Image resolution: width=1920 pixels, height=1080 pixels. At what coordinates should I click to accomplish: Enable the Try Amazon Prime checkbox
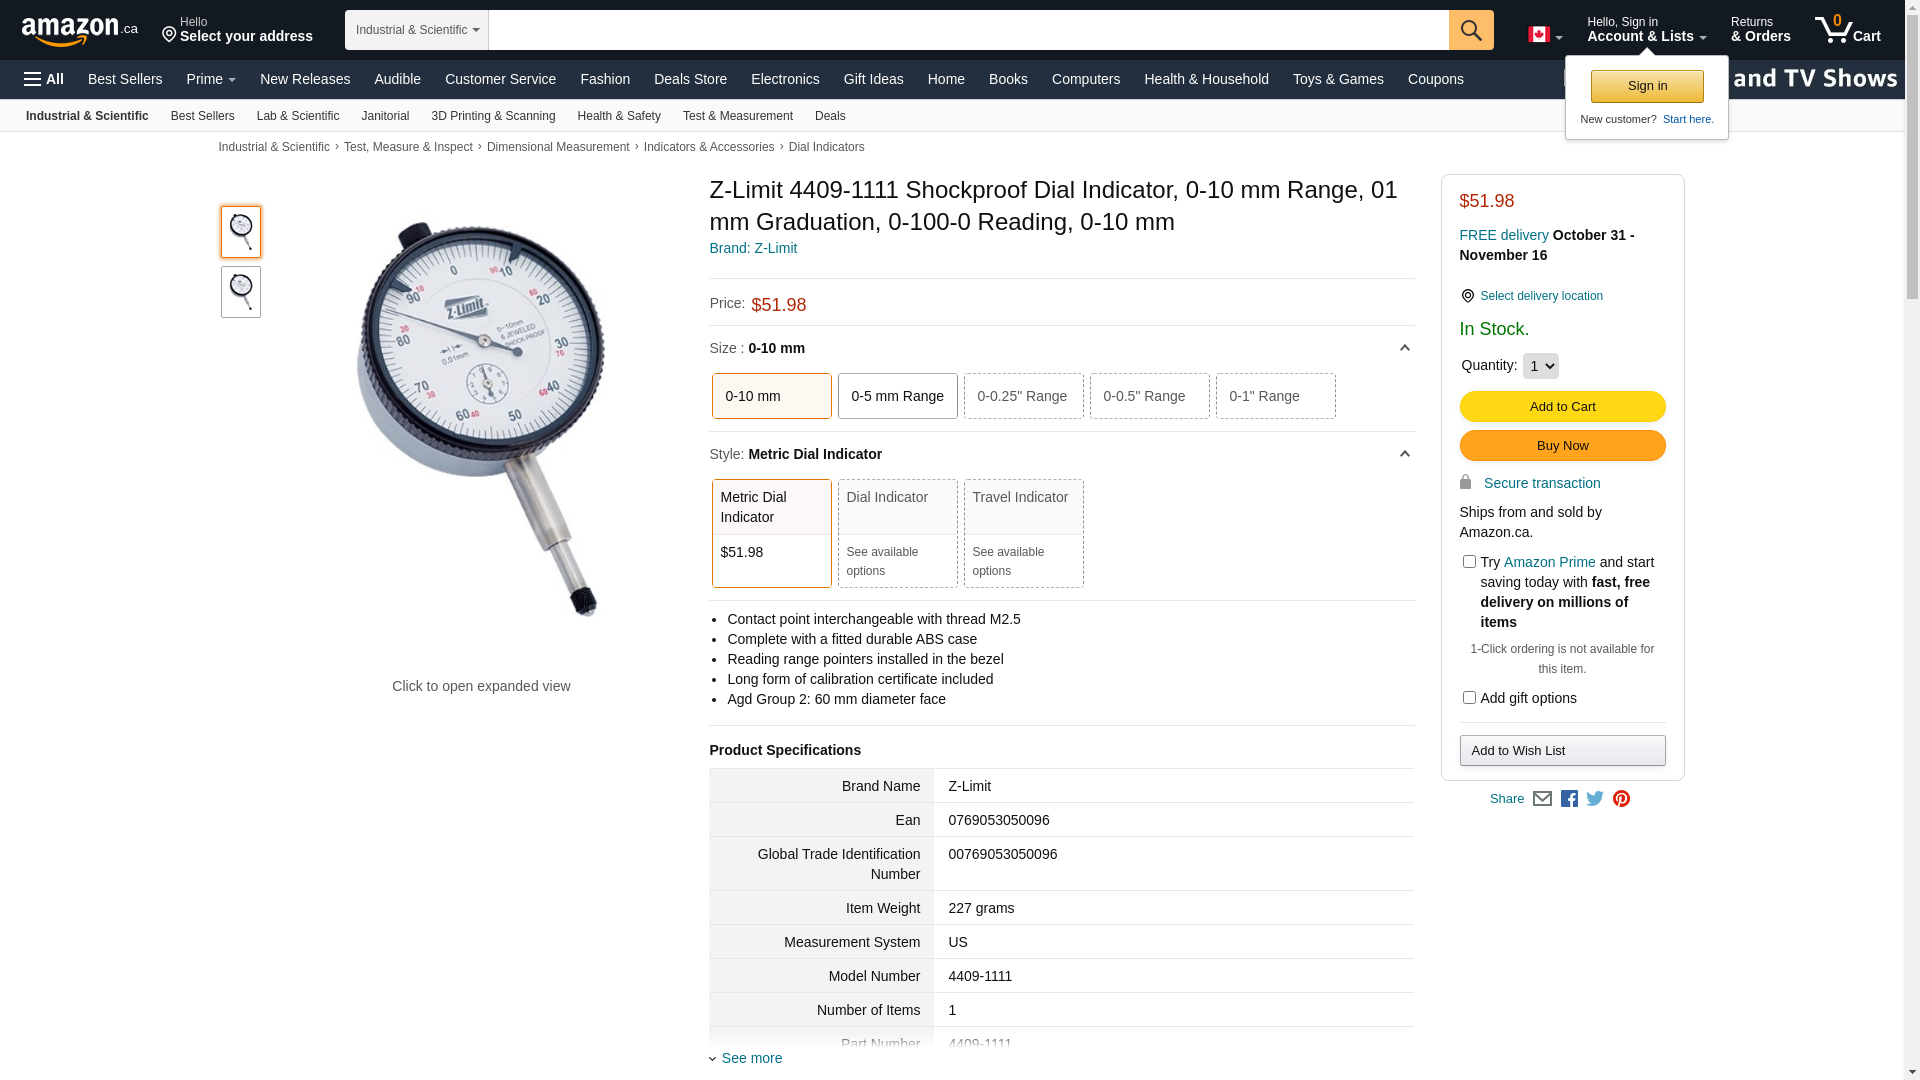coord(1469,562)
